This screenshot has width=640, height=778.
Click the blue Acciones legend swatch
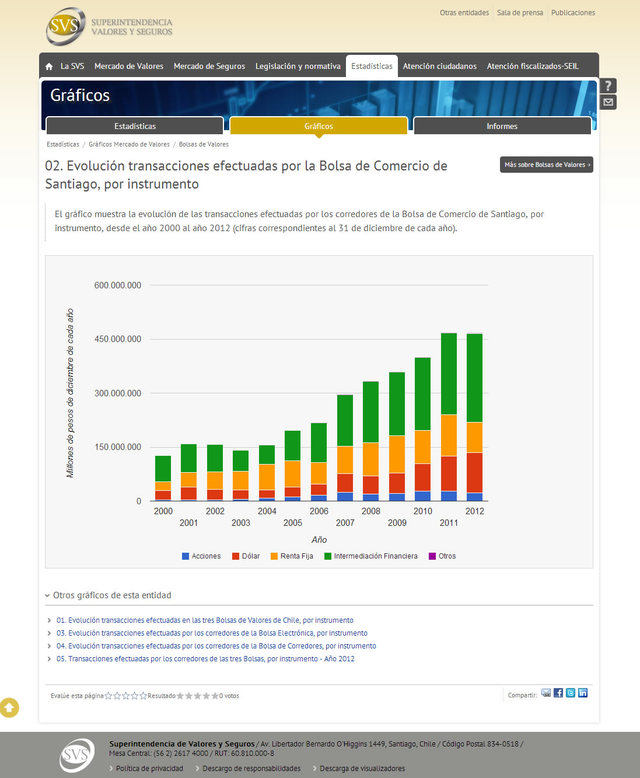[x=186, y=556]
